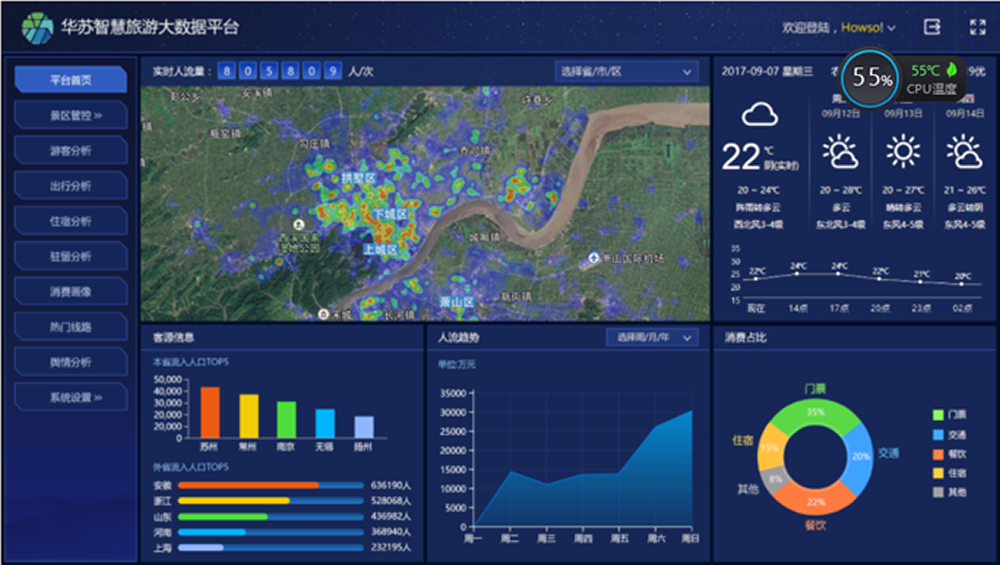Enter fullscreen using the expand icon
Screen dimensions: 1000x565
pyautogui.click(x=978, y=28)
